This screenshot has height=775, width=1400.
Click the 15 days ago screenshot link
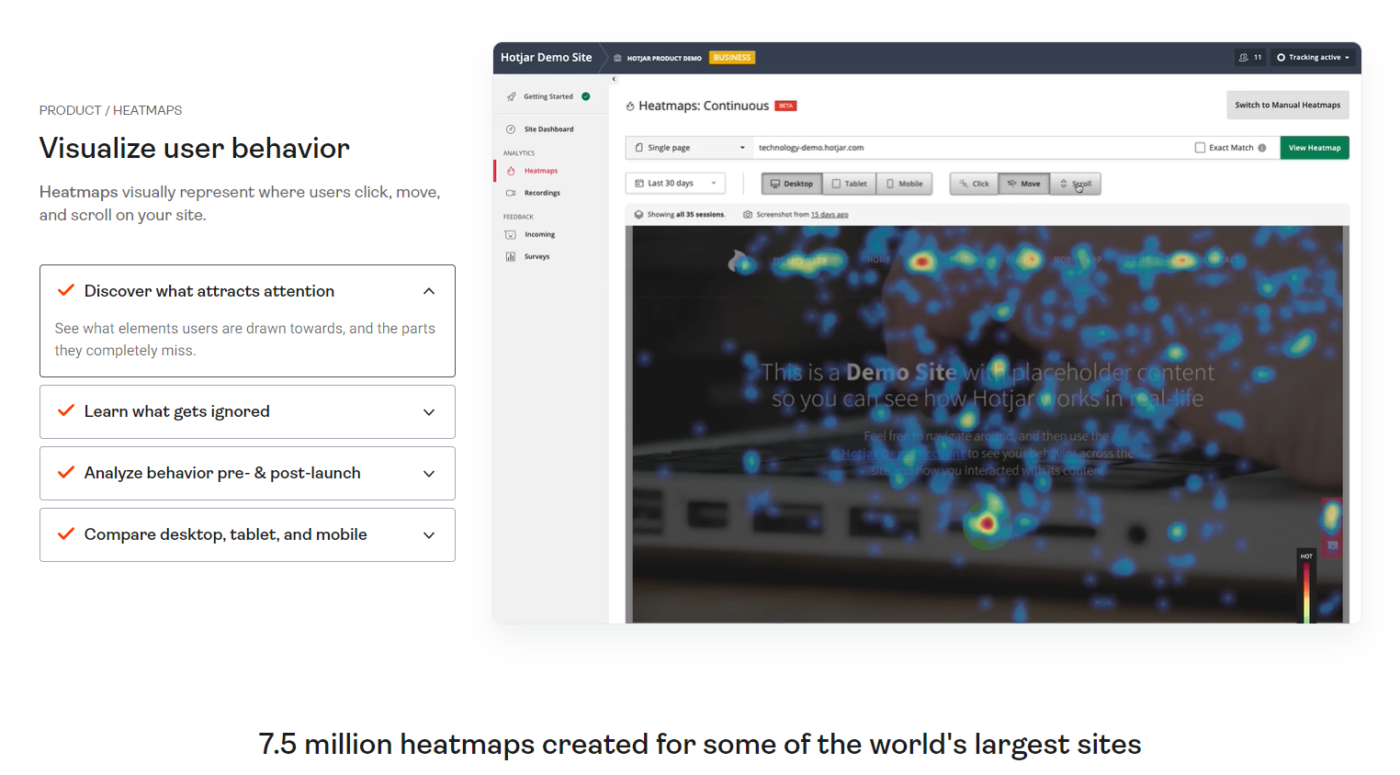tap(830, 215)
